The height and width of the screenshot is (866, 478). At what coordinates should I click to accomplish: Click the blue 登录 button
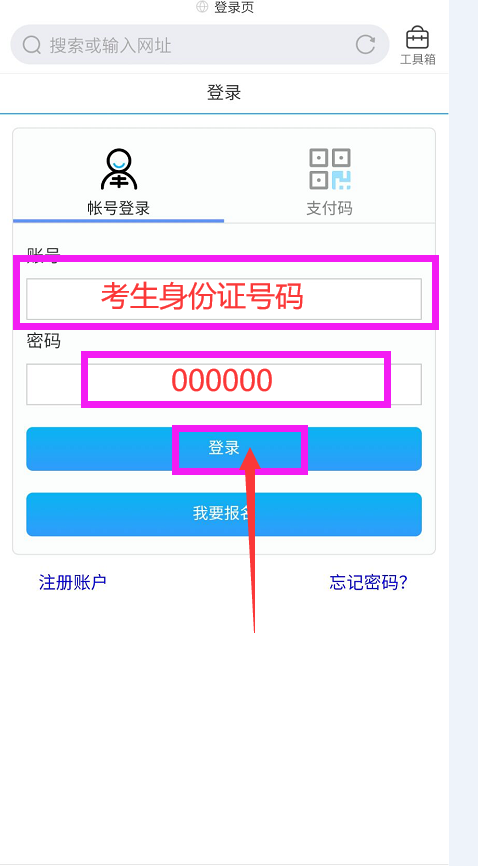tap(224, 448)
